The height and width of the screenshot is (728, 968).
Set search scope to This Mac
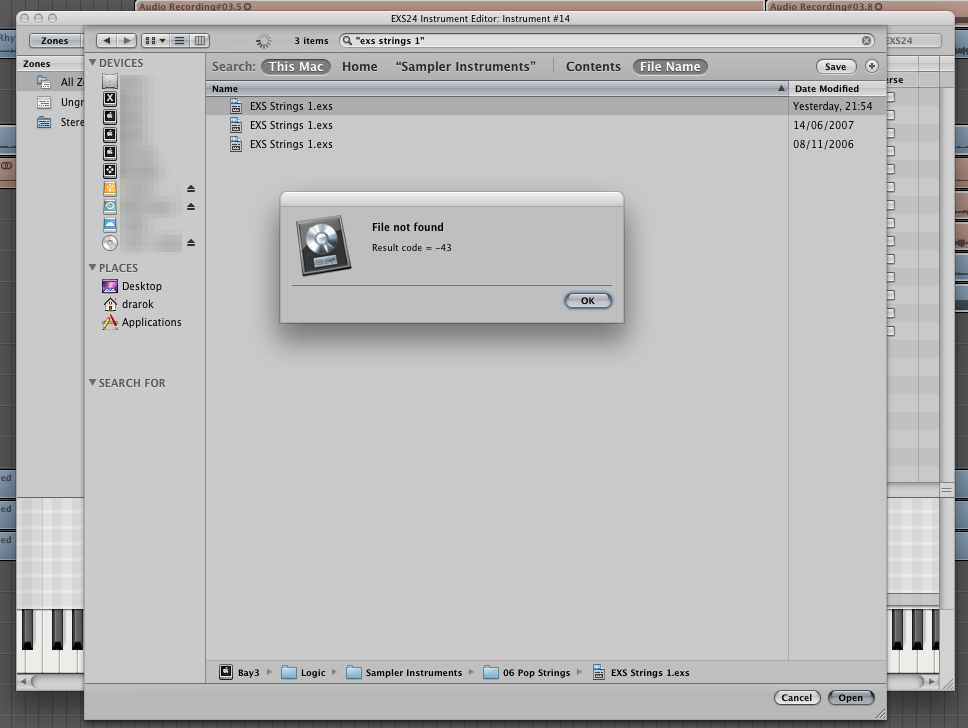click(296, 67)
